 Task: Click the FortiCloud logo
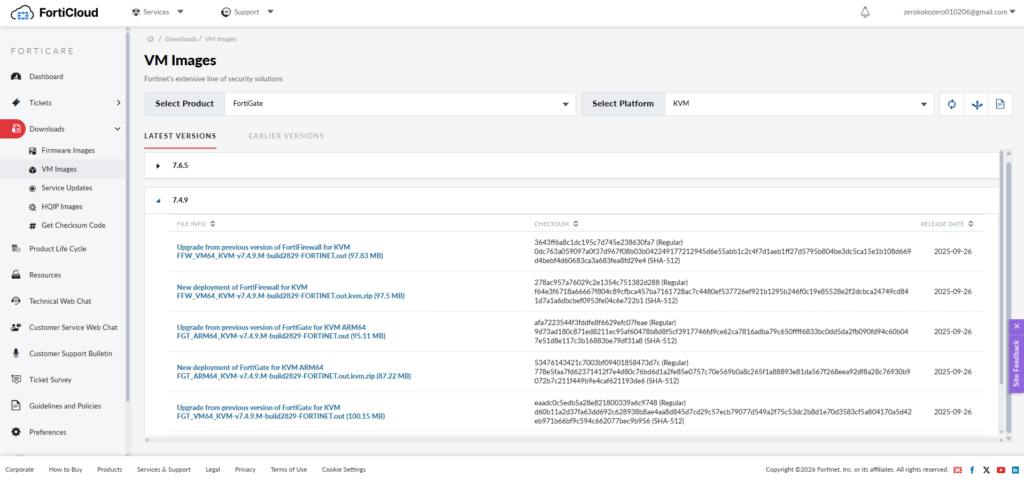pos(54,12)
